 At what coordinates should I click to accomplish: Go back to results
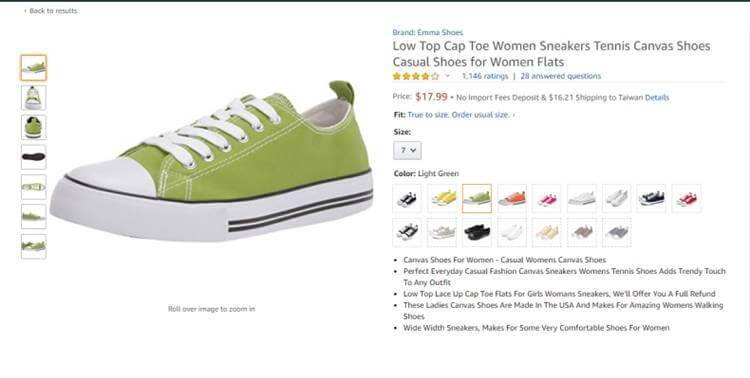pyautogui.click(x=51, y=11)
